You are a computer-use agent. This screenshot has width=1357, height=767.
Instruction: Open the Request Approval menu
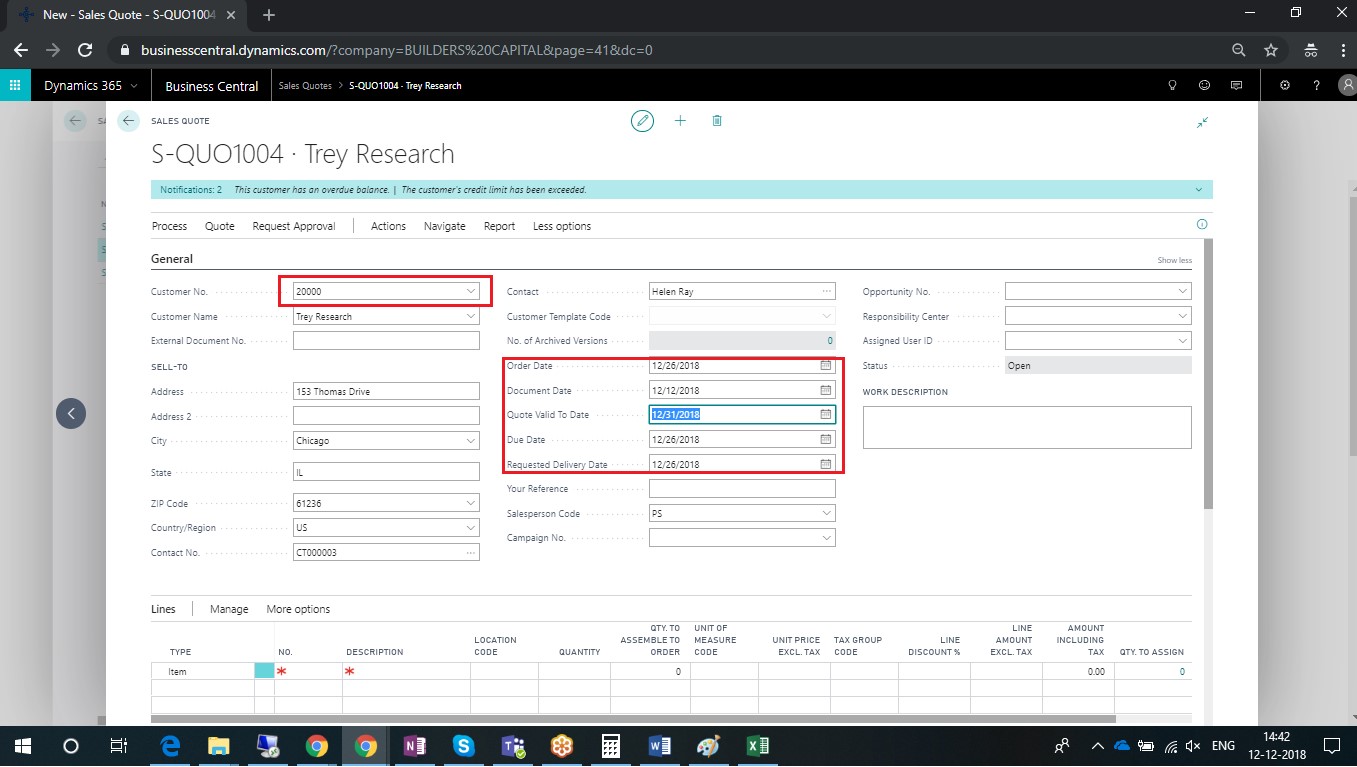click(x=294, y=226)
